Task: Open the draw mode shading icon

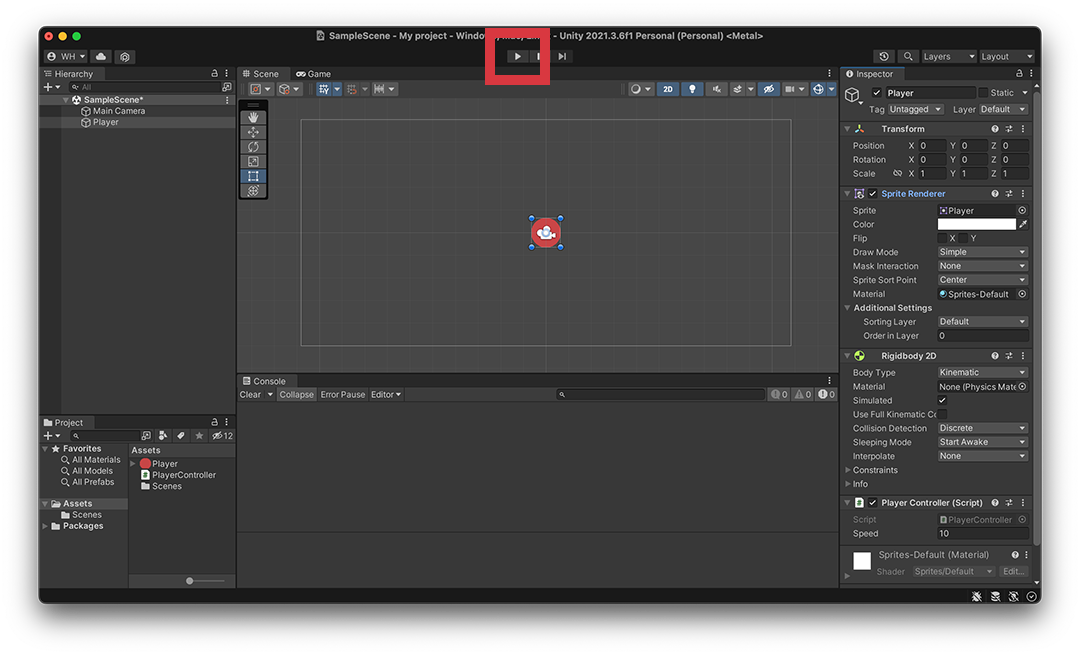Action: coord(636,89)
